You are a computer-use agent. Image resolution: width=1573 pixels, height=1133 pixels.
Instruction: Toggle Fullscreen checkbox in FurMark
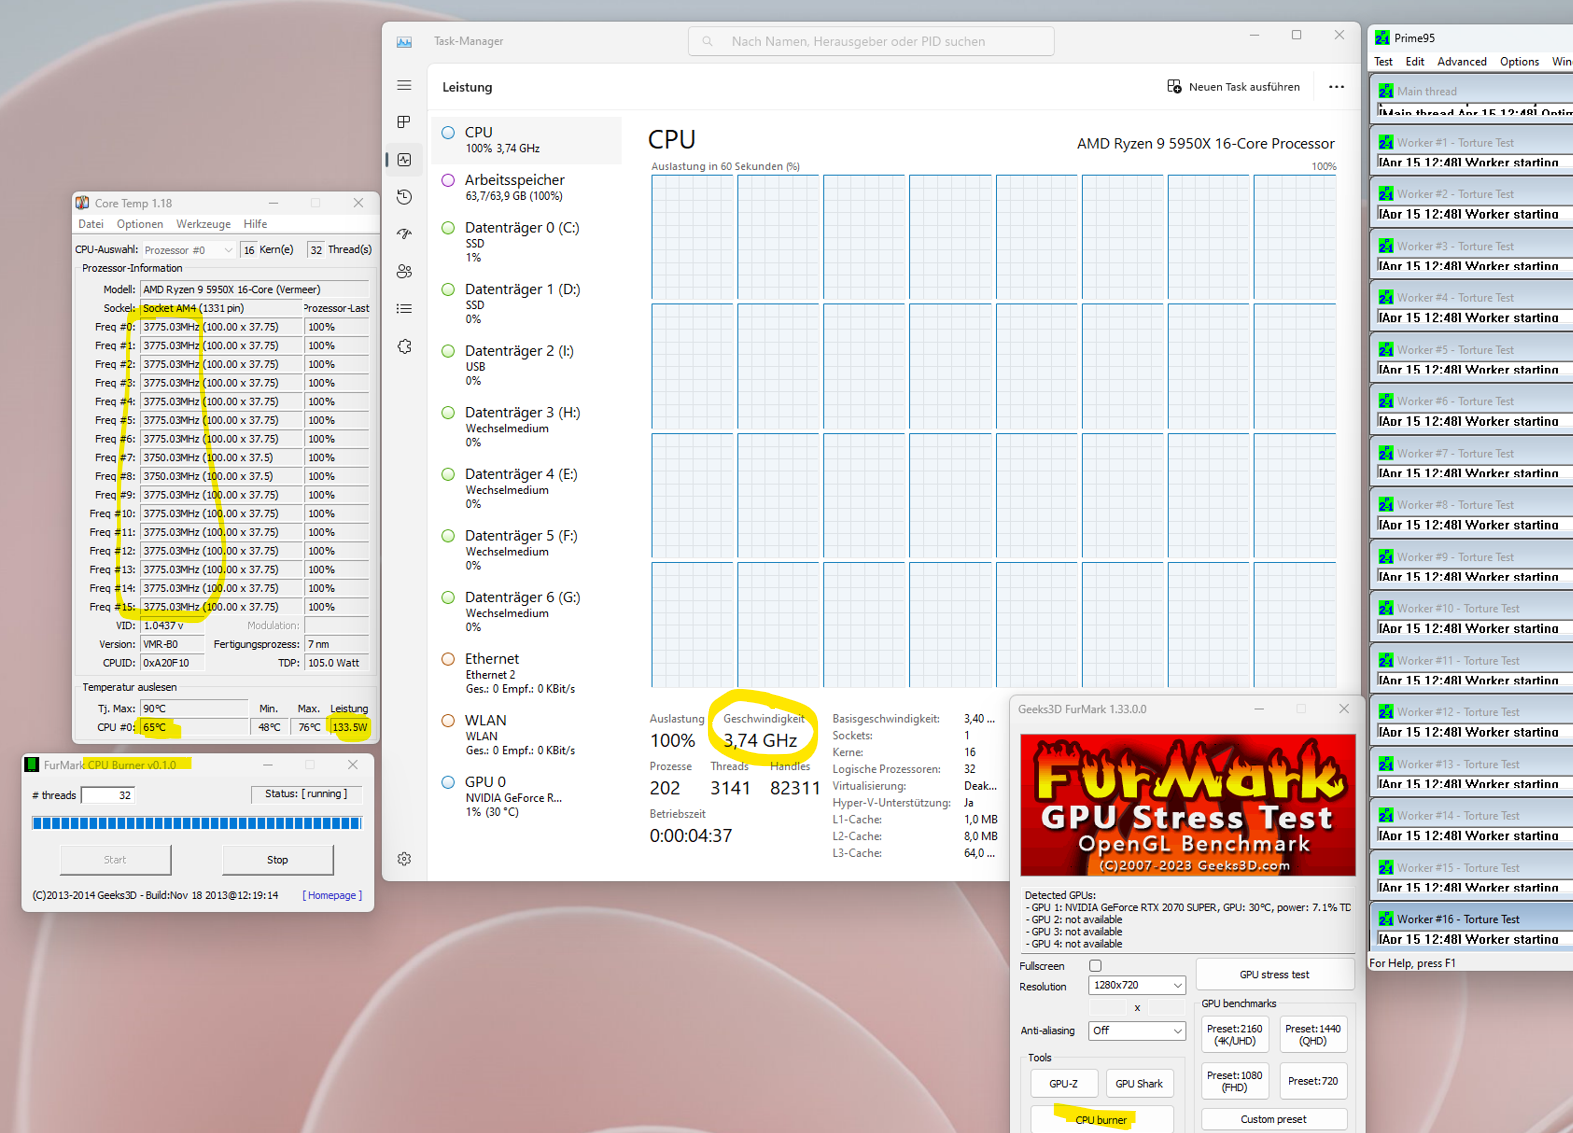tap(1095, 966)
